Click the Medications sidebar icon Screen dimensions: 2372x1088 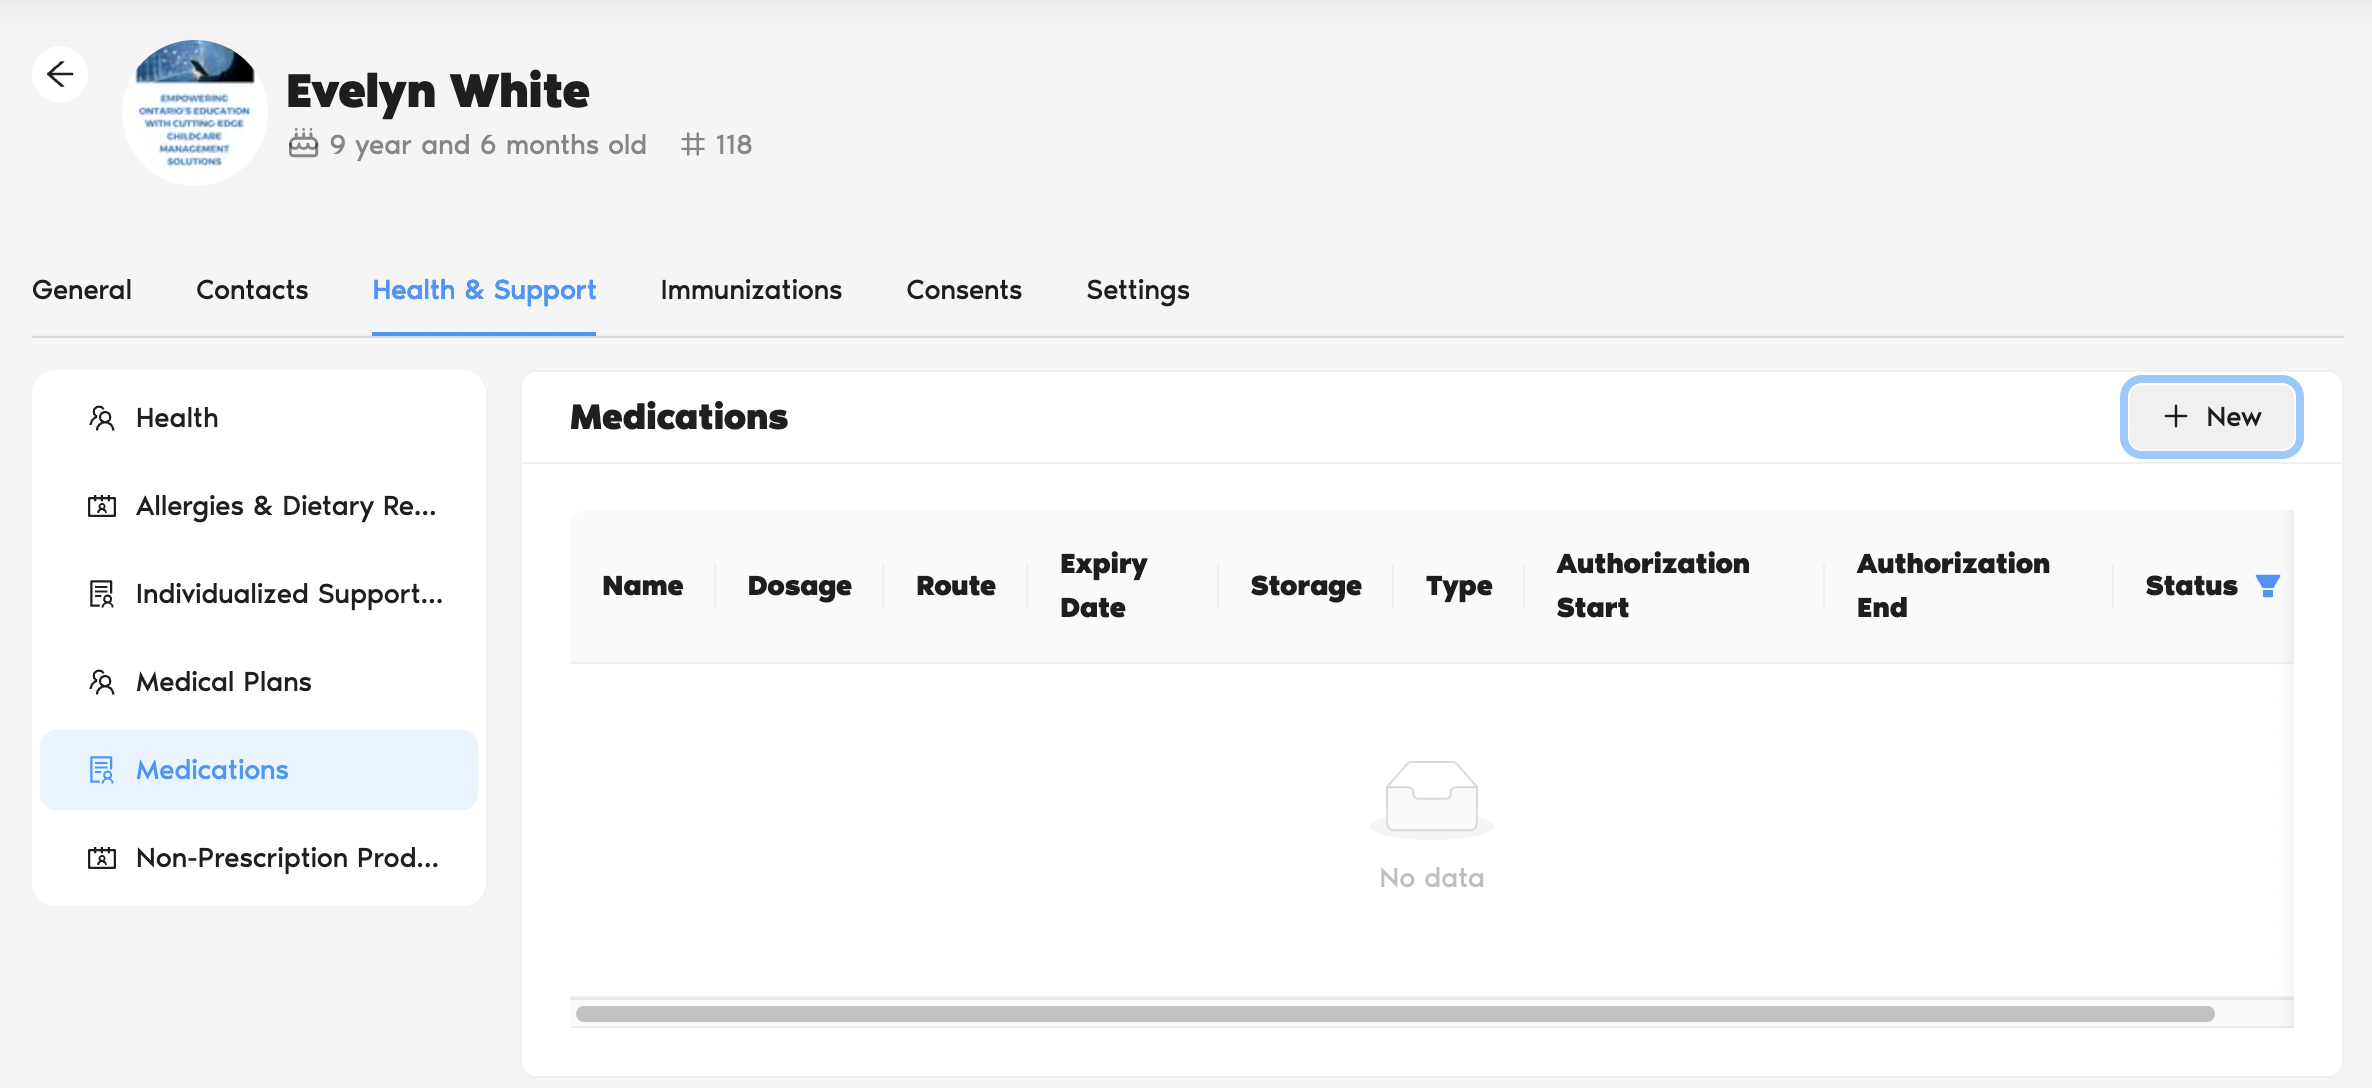click(x=102, y=770)
